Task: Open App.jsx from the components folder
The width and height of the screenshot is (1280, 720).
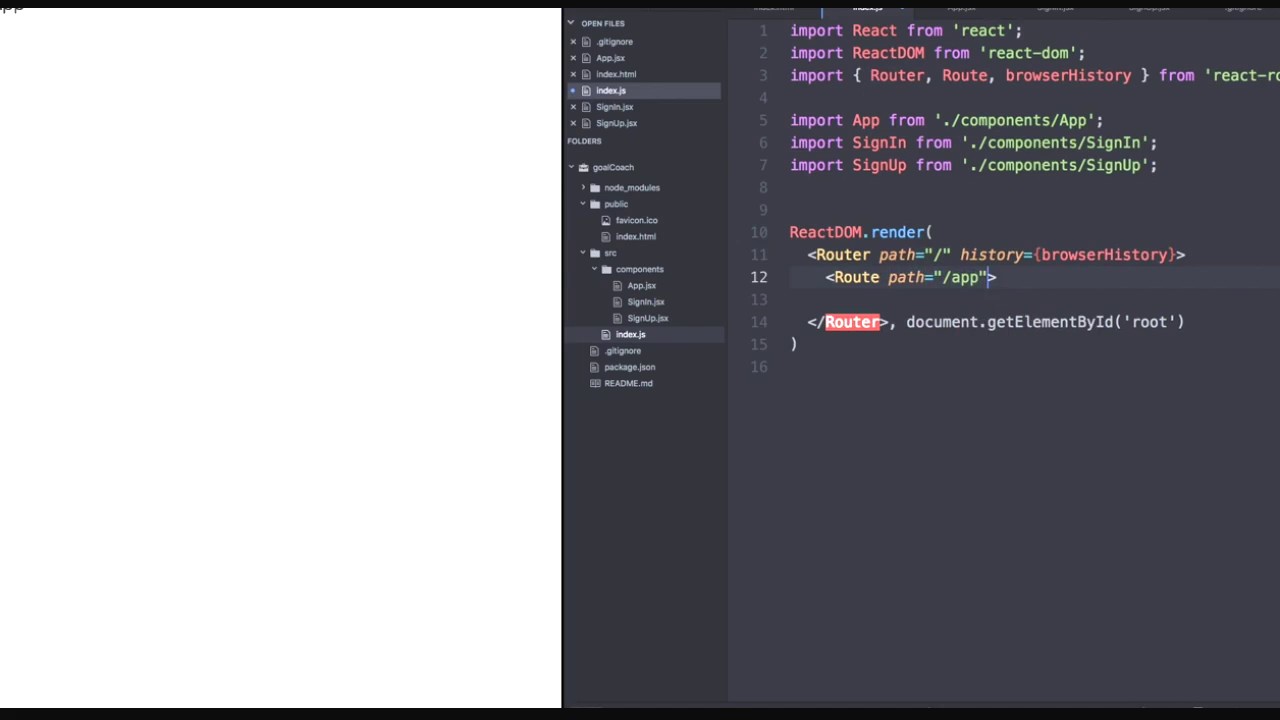Action: pos(641,286)
